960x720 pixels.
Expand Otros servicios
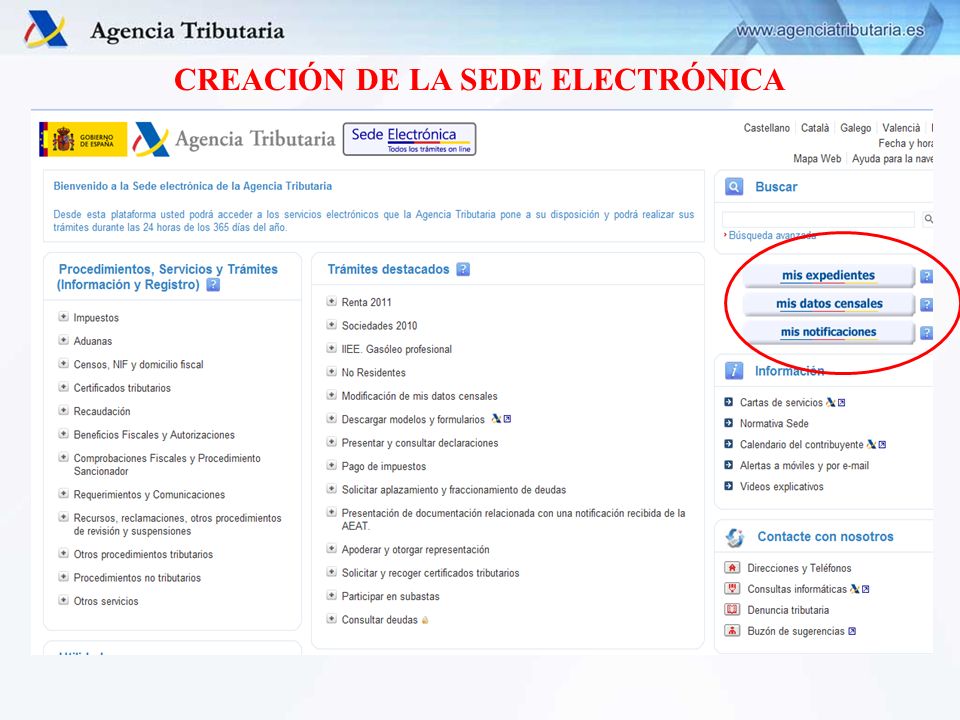63,601
